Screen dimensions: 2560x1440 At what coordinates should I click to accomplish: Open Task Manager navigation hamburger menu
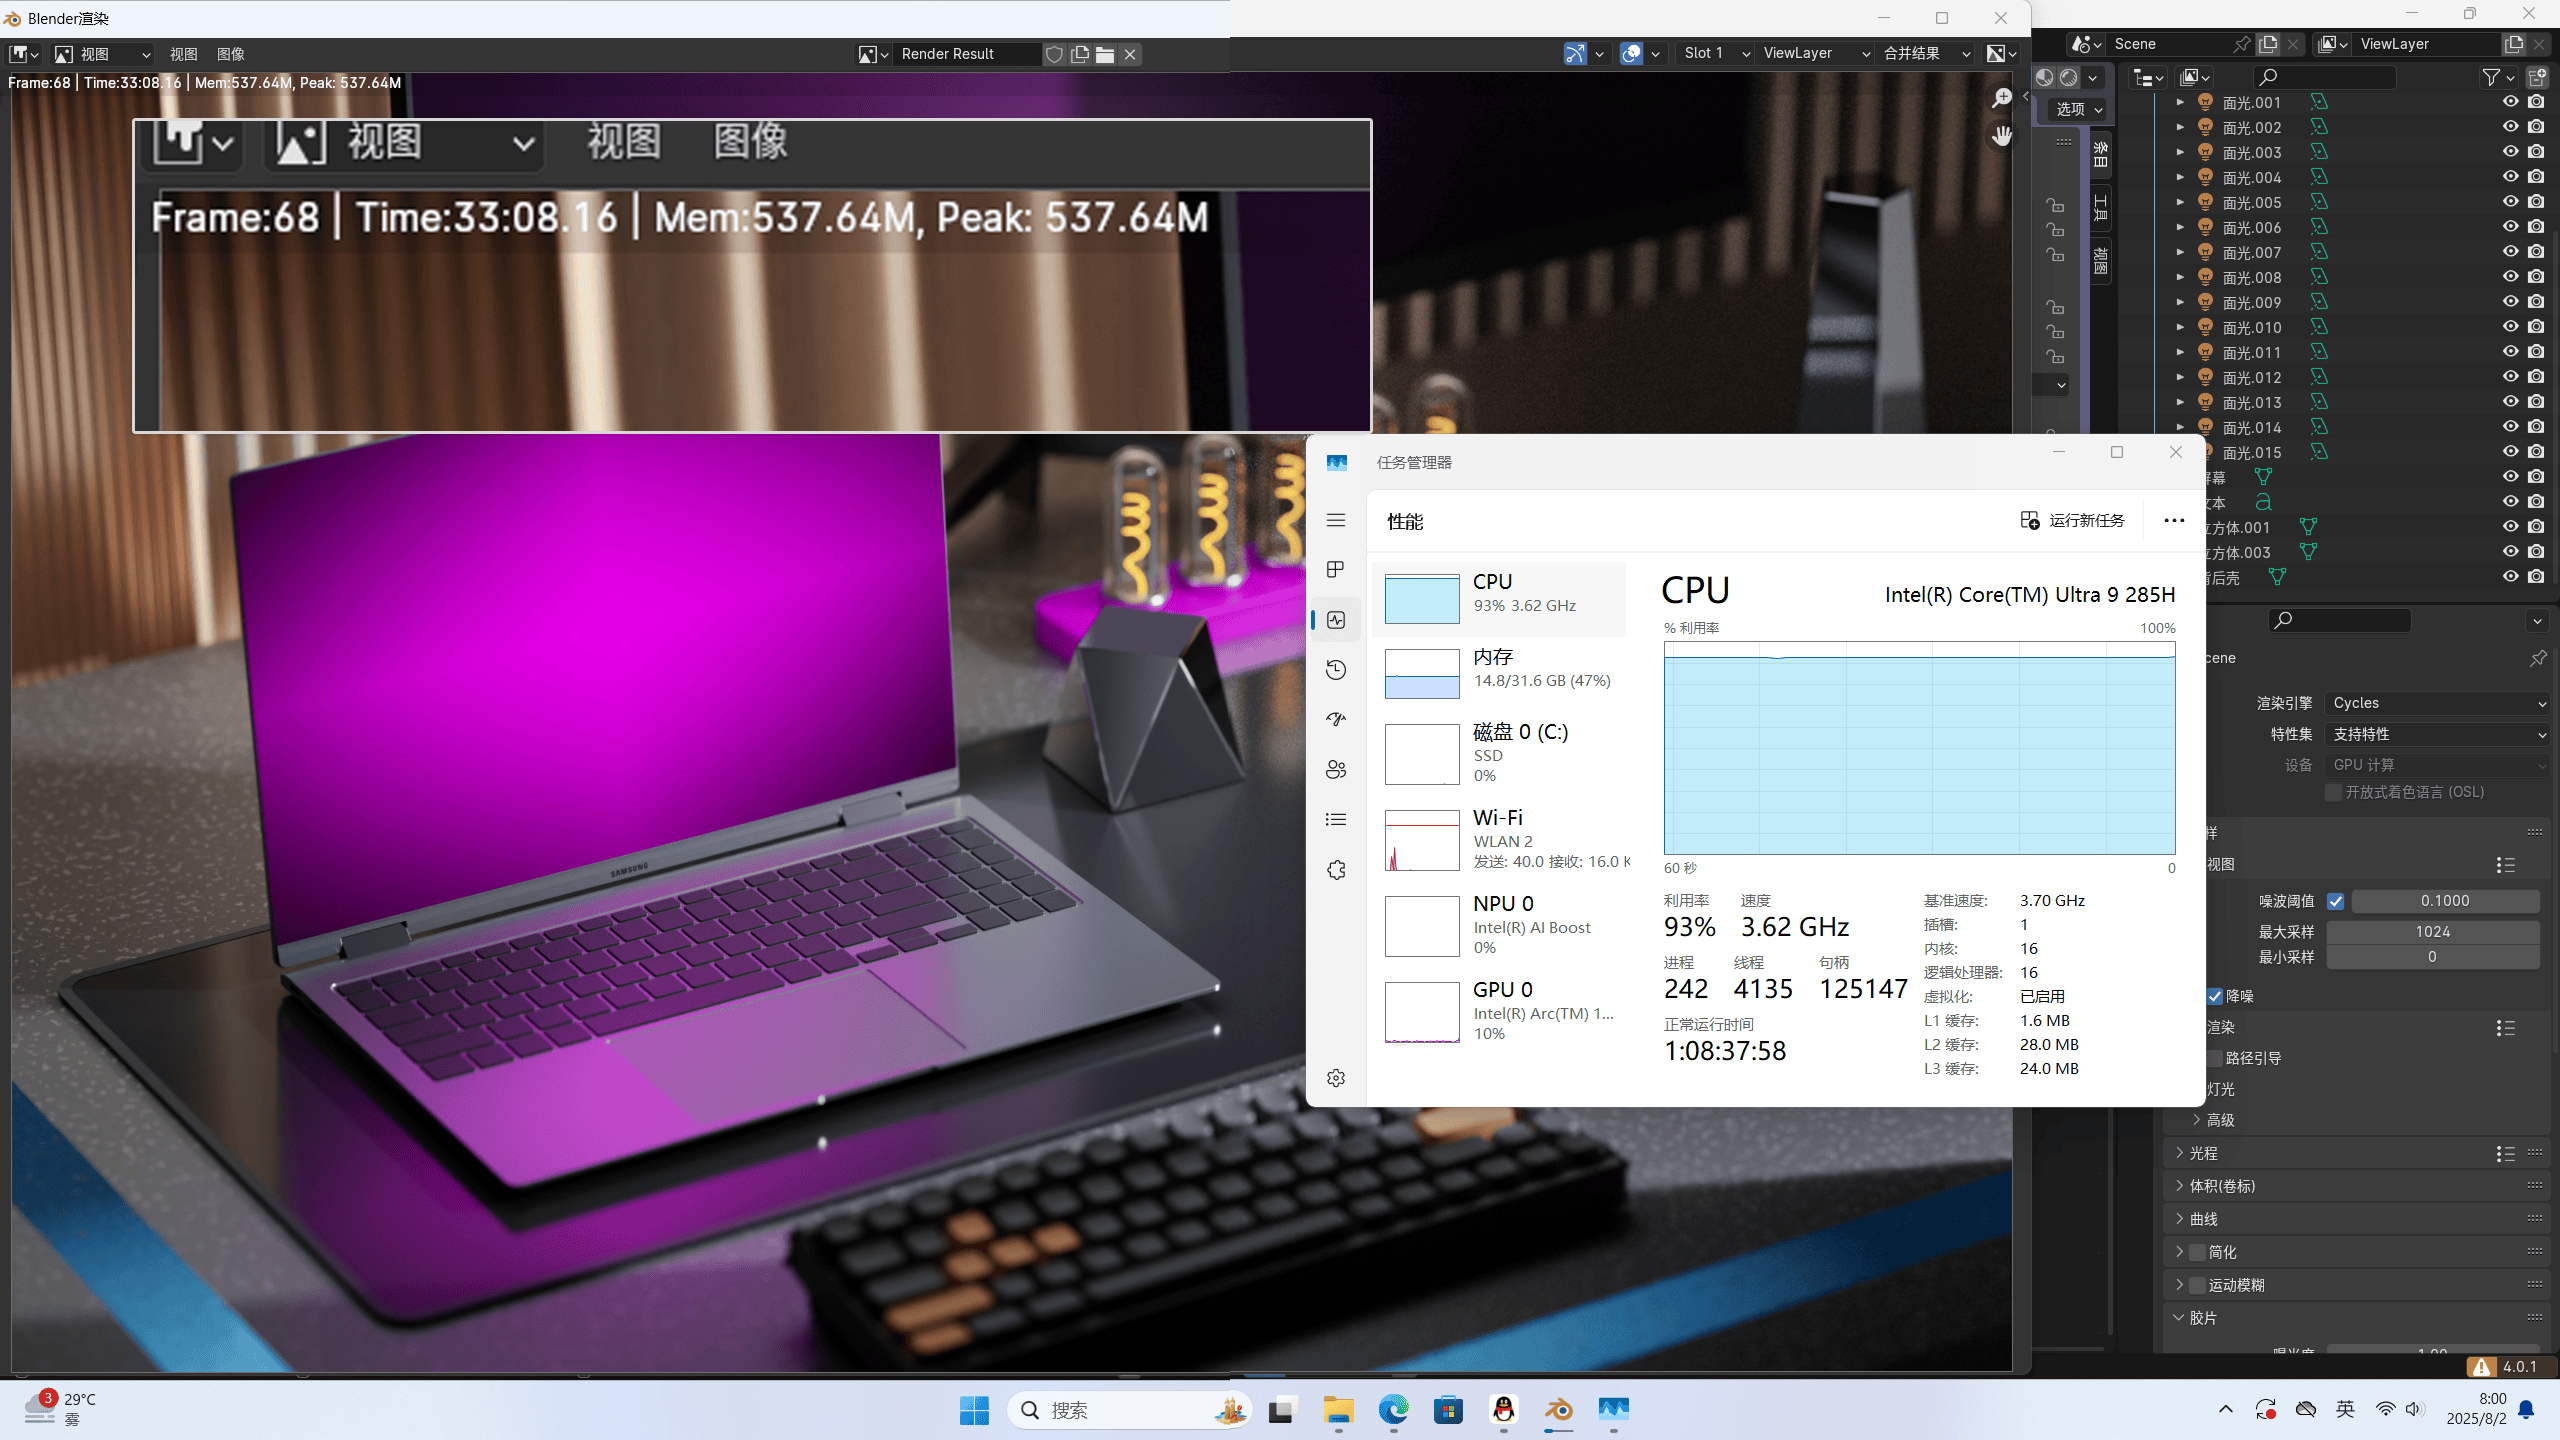click(x=1336, y=520)
